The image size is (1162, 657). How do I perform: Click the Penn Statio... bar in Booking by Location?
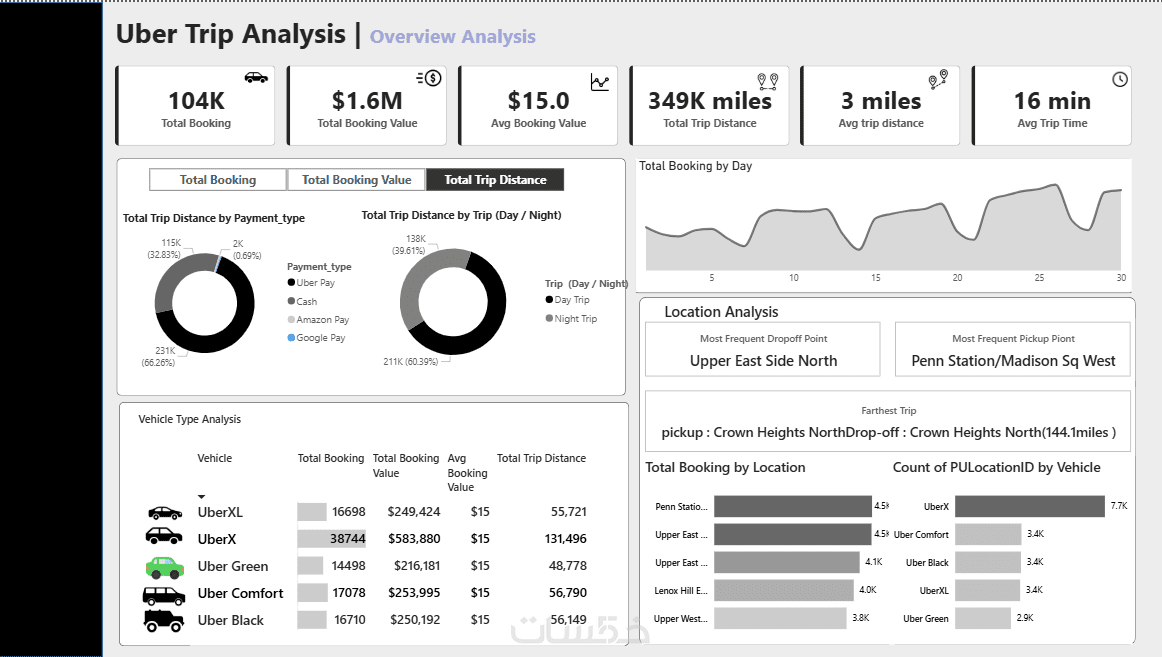click(793, 507)
